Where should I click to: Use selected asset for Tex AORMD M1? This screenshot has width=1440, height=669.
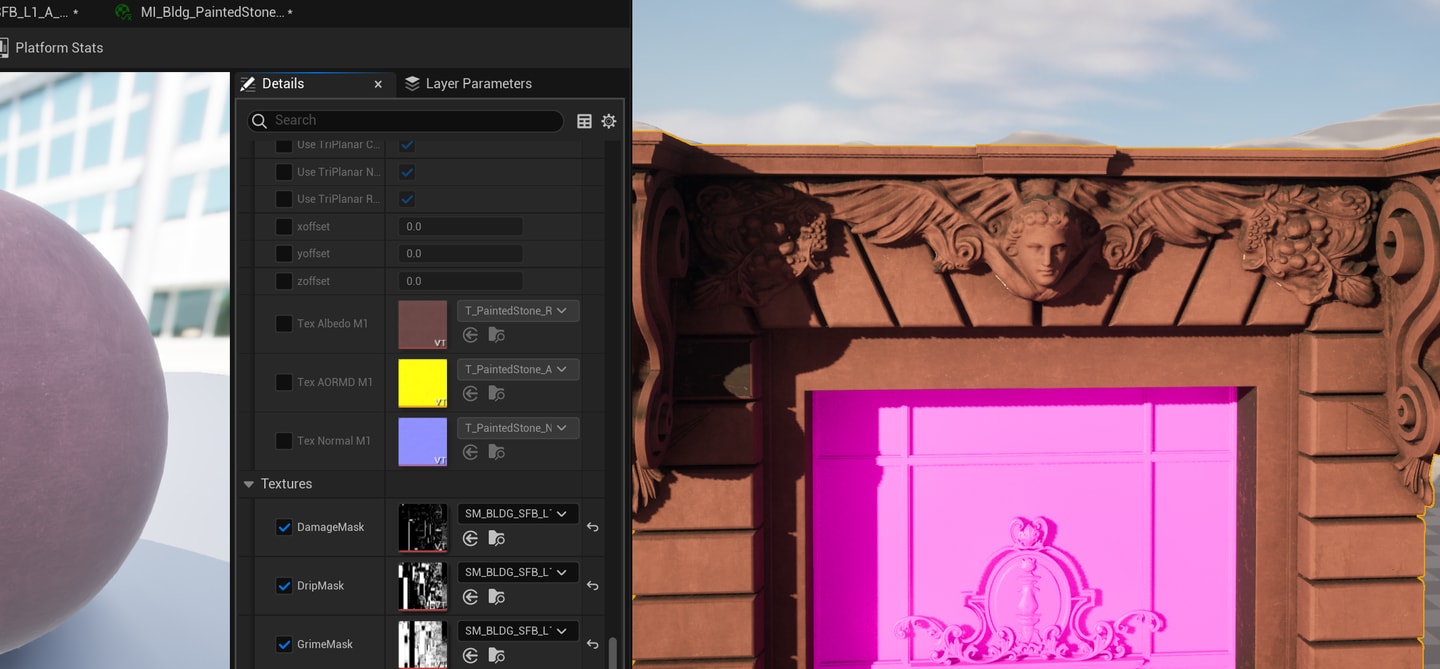470,394
